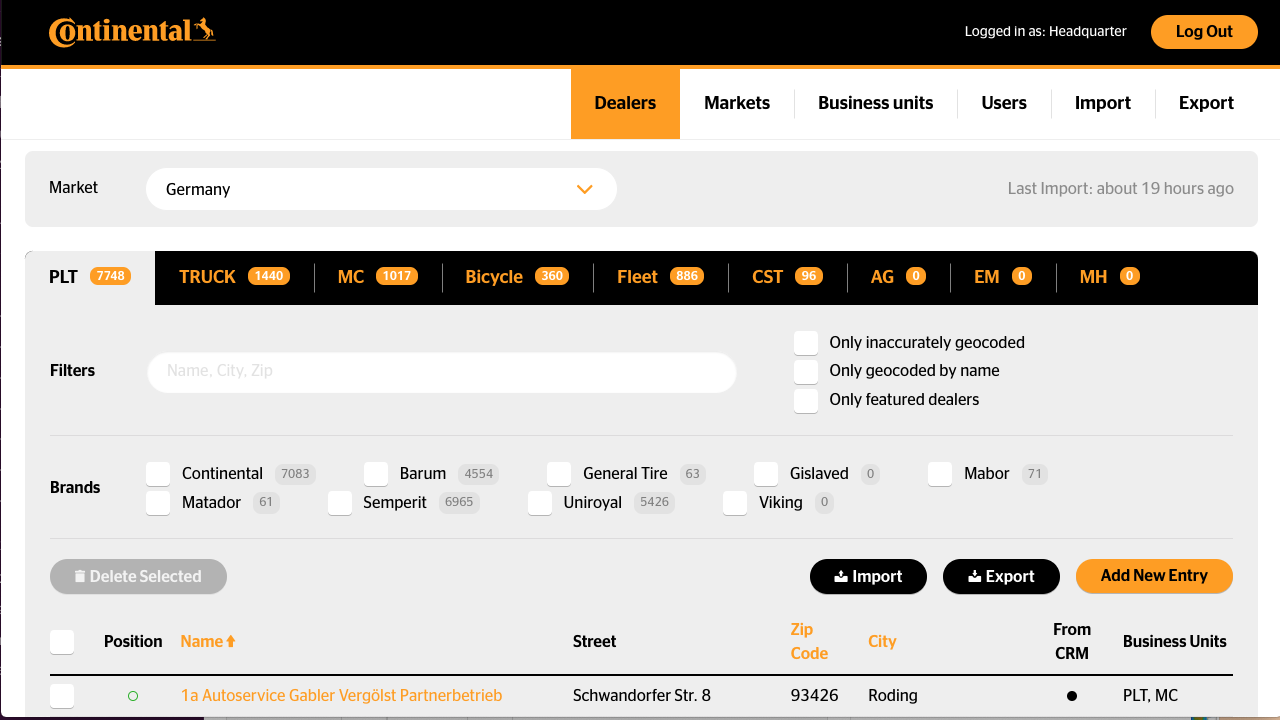This screenshot has width=1280, height=720.
Task: Select the checkbox for 1a Autoservice Gabler row
Action: [x=62, y=696]
